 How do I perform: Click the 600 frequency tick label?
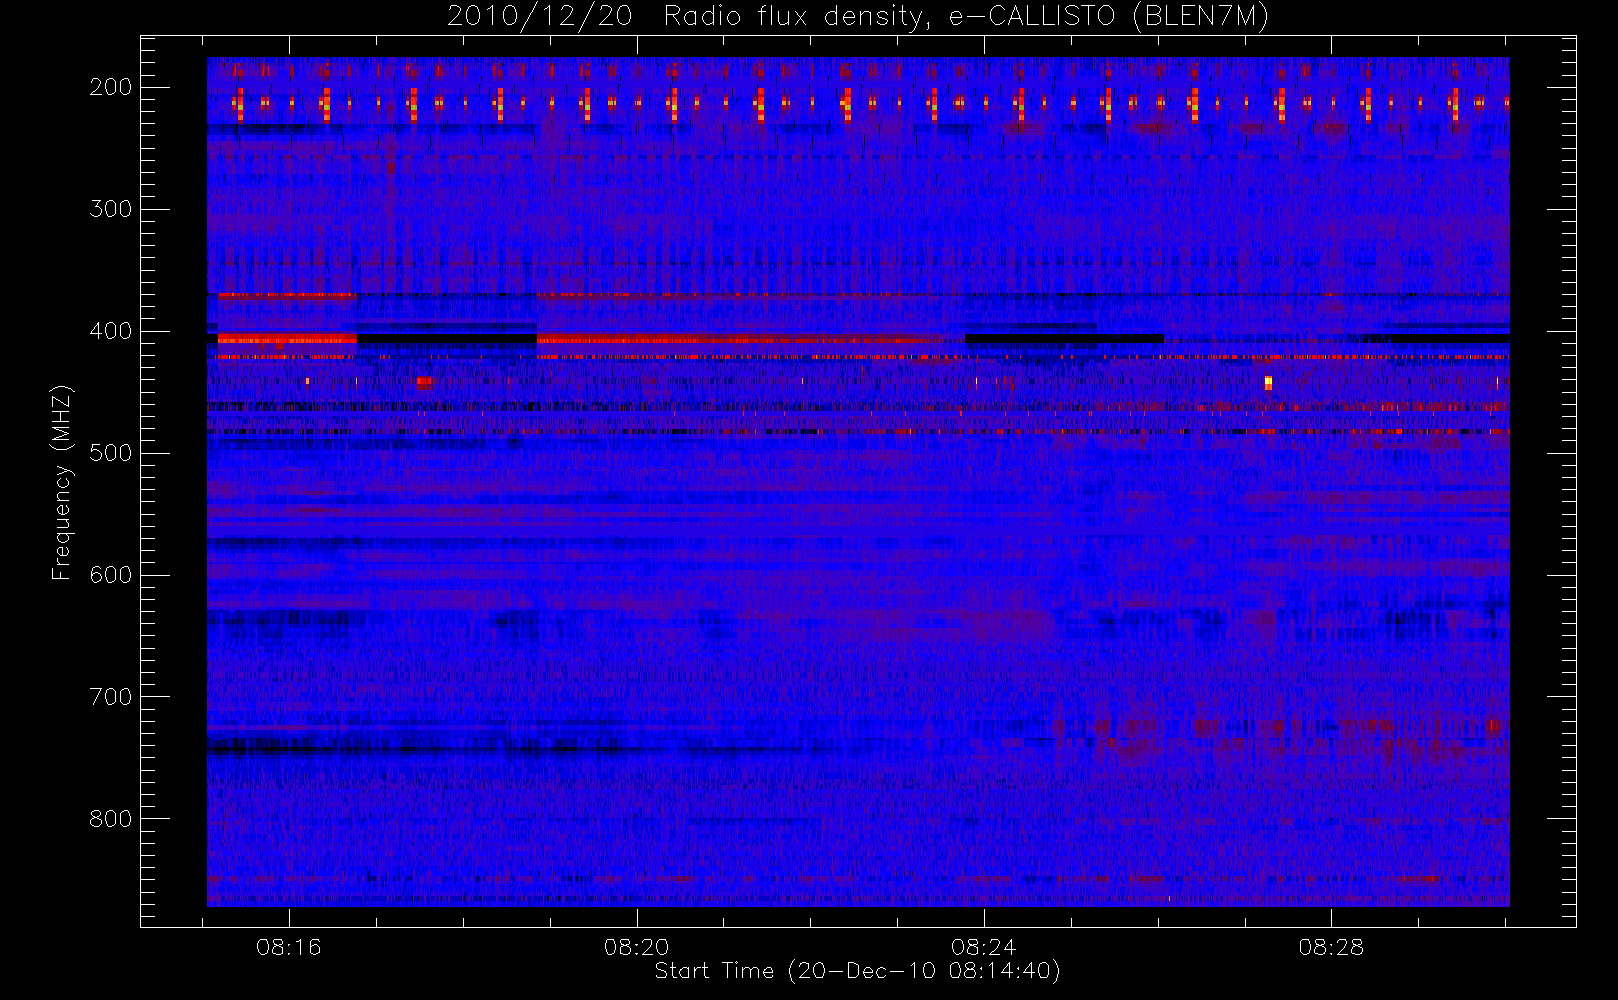click(110, 575)
